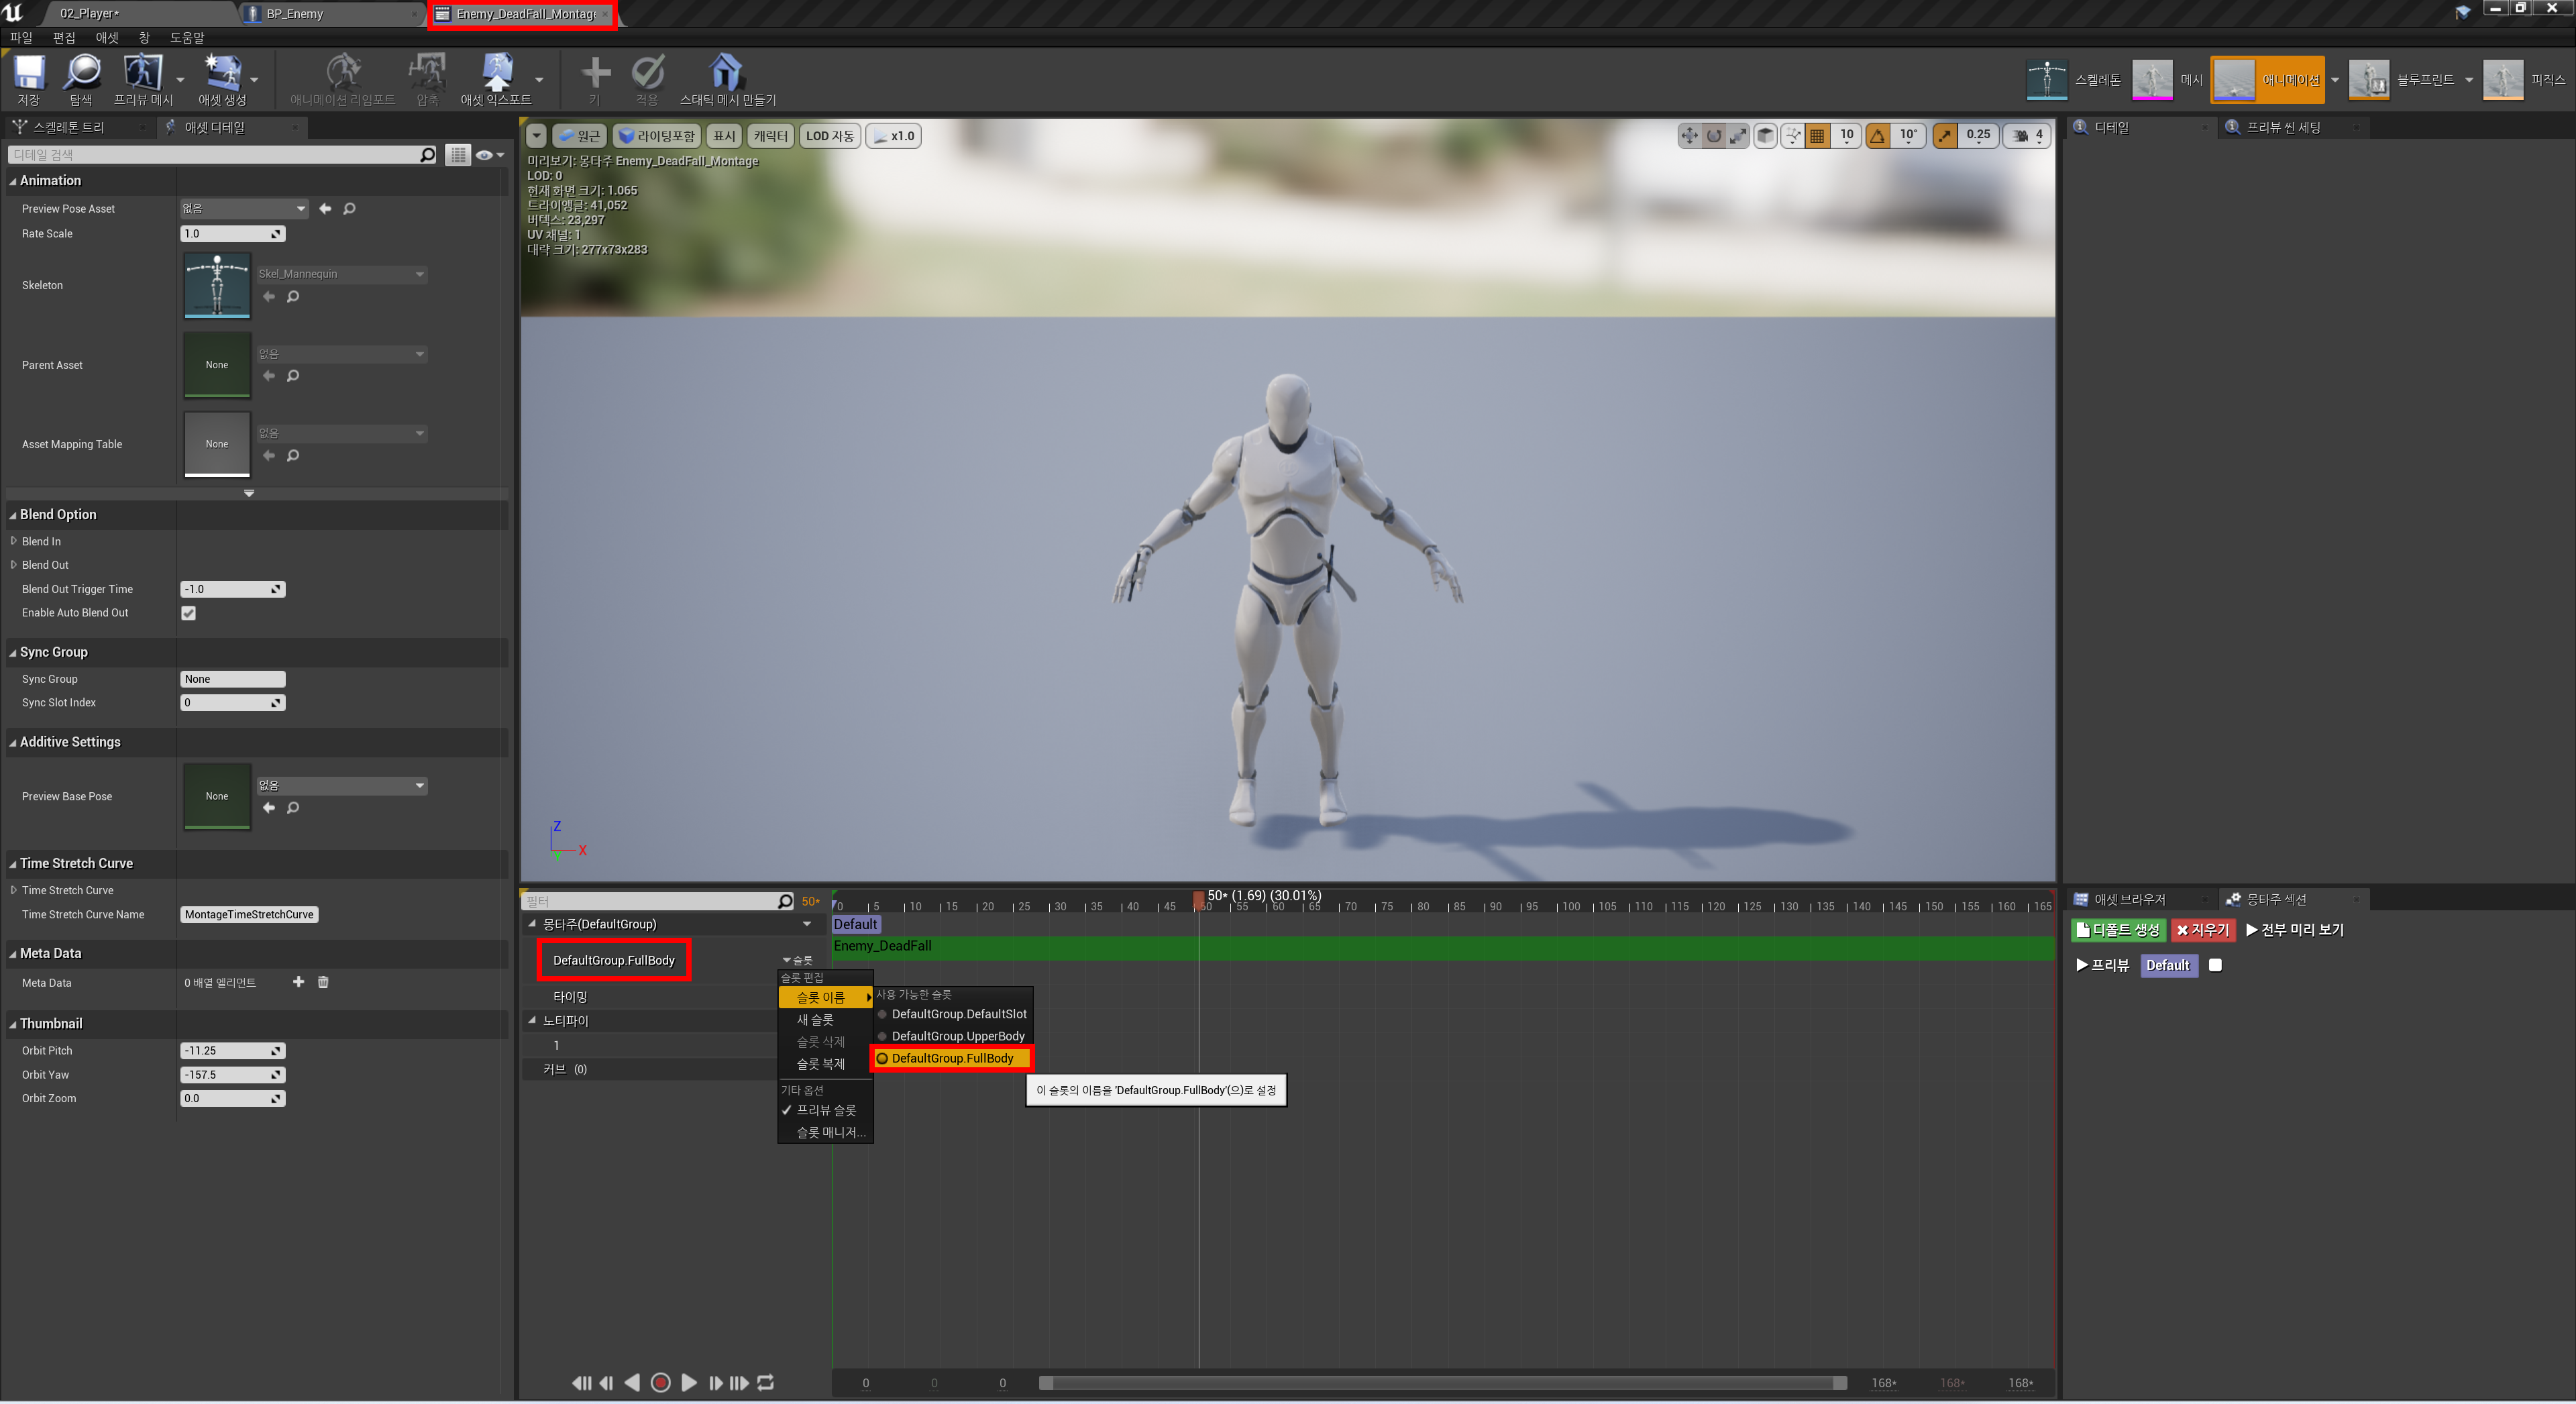
Task: Open the Preview Pose Asset dropdown
Action: point(244,208)
